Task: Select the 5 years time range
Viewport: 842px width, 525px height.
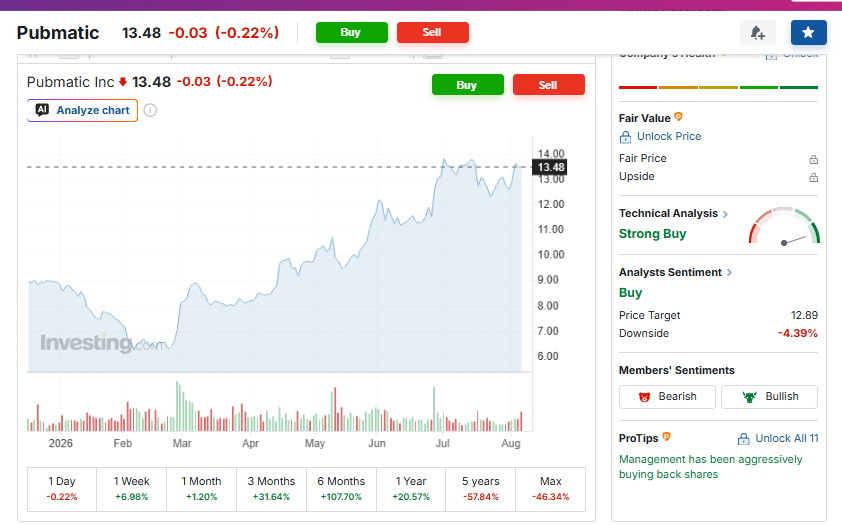Action: tap(481, 488)
